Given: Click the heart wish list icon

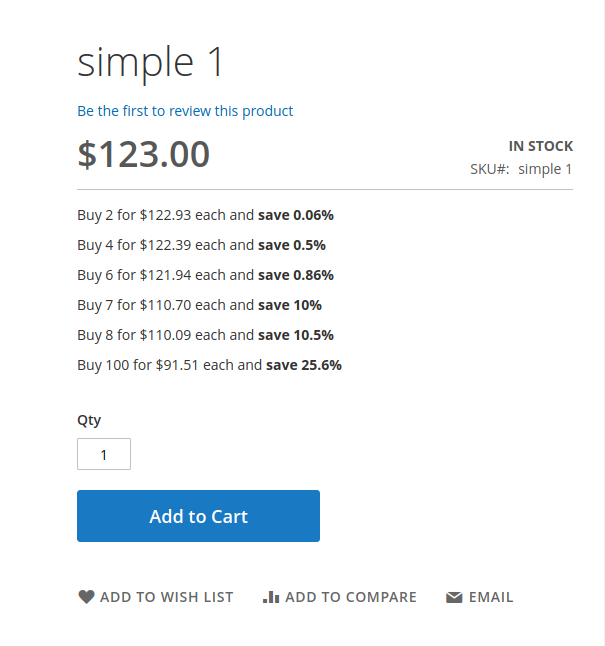Looking at the screenshot, I should [x=86, y=597].
